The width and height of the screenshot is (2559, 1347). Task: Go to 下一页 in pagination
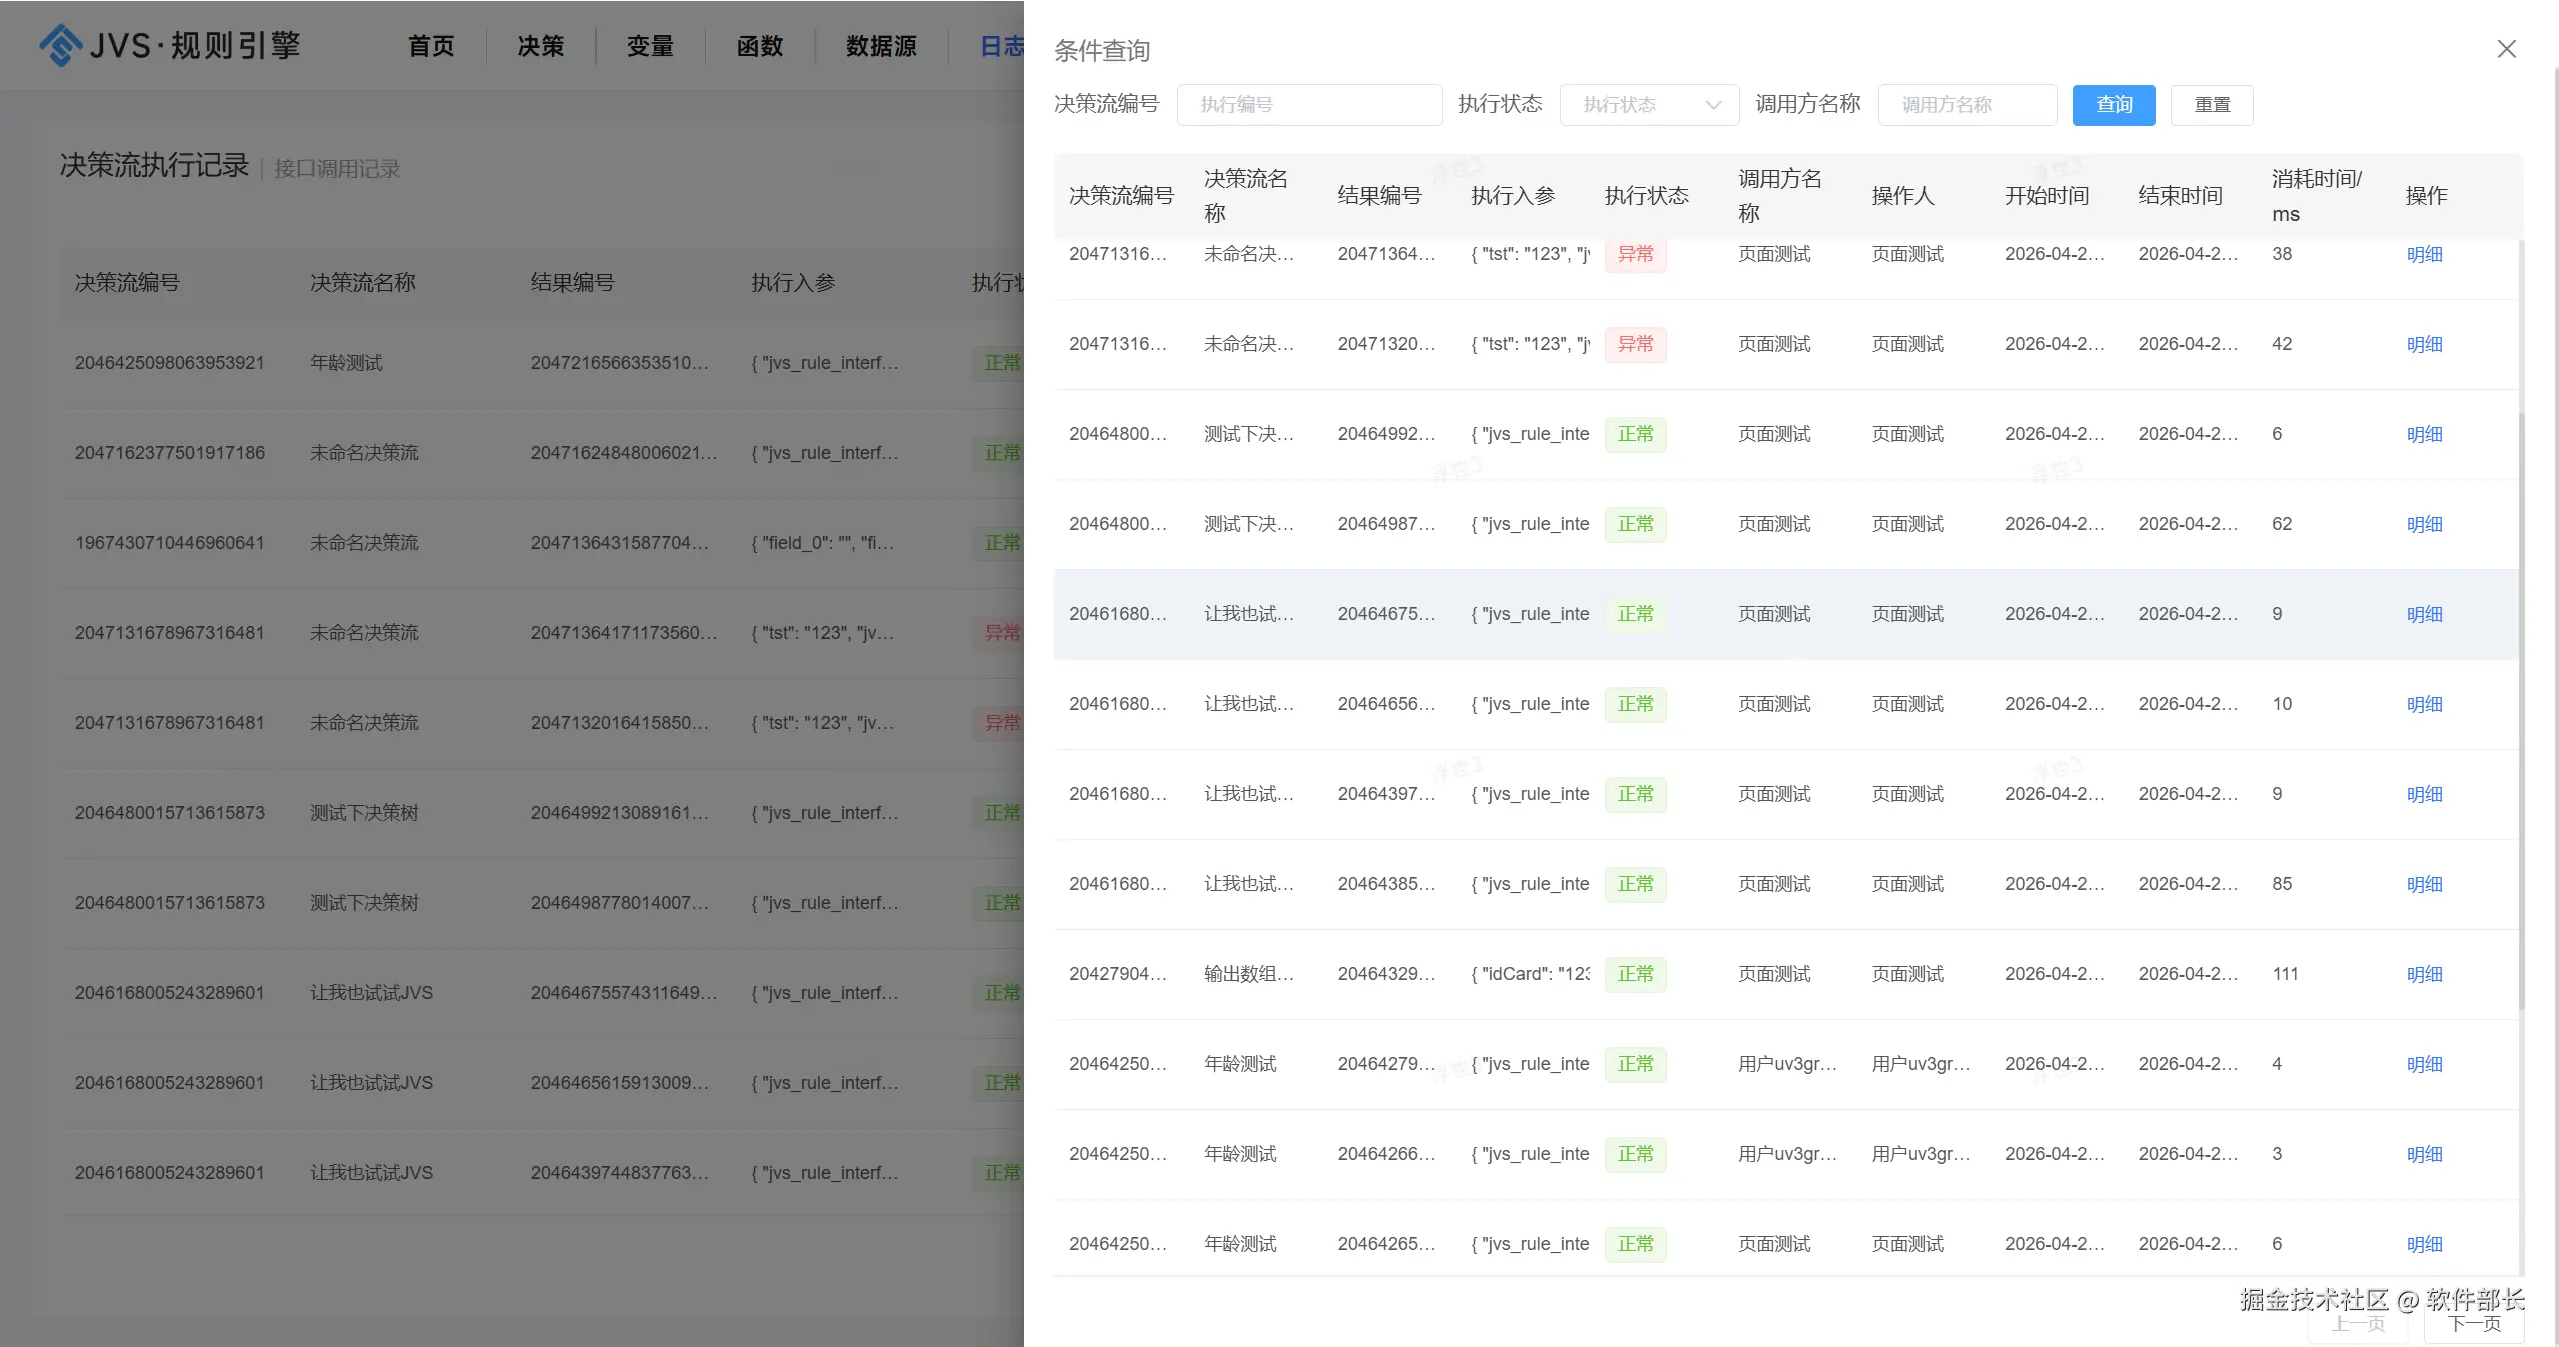click(x=2474, y=1324)
